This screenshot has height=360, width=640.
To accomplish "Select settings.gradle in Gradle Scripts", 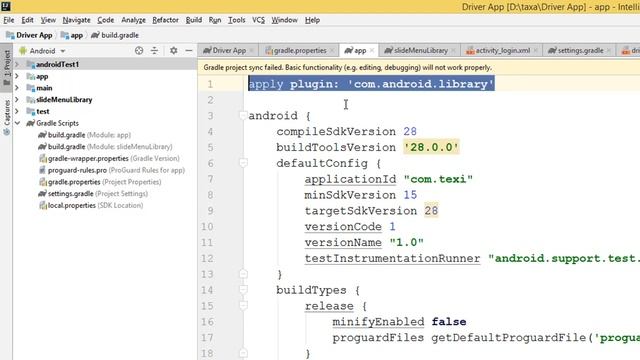I will pos(93,194).
